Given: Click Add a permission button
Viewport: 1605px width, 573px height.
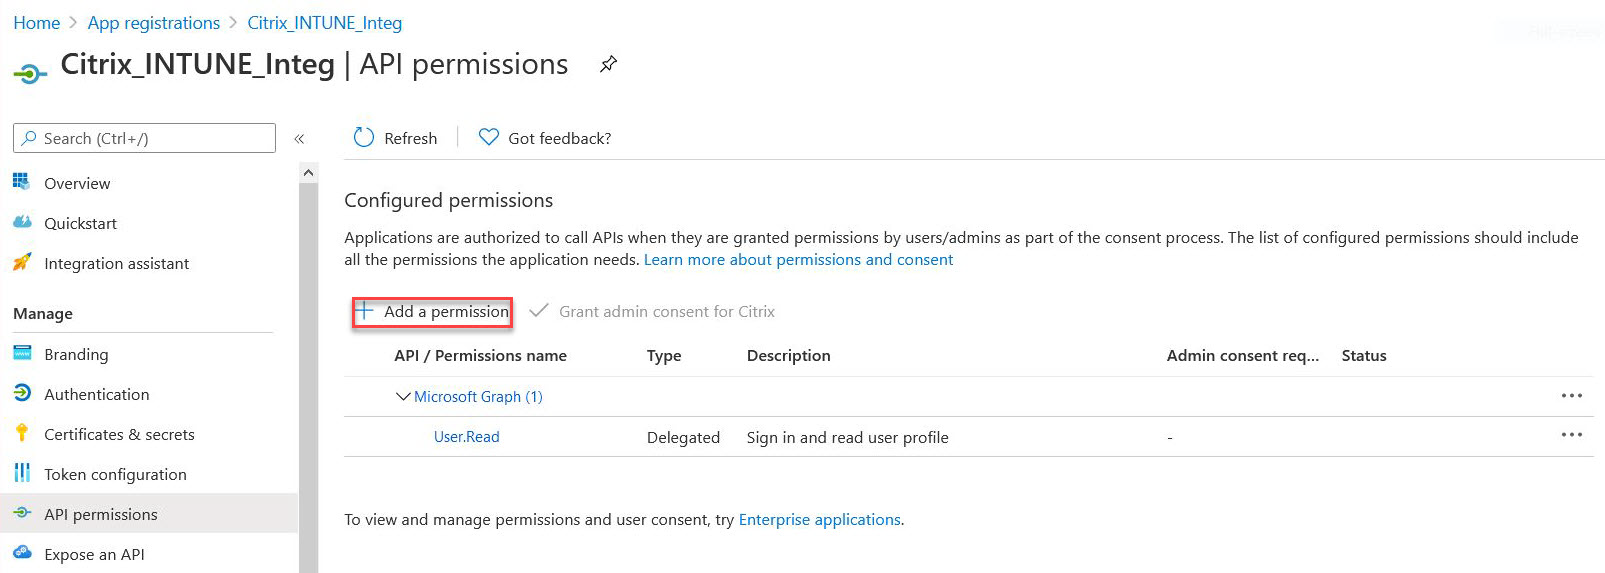Looking at the screenshot, I should click(x=433, y=312).
